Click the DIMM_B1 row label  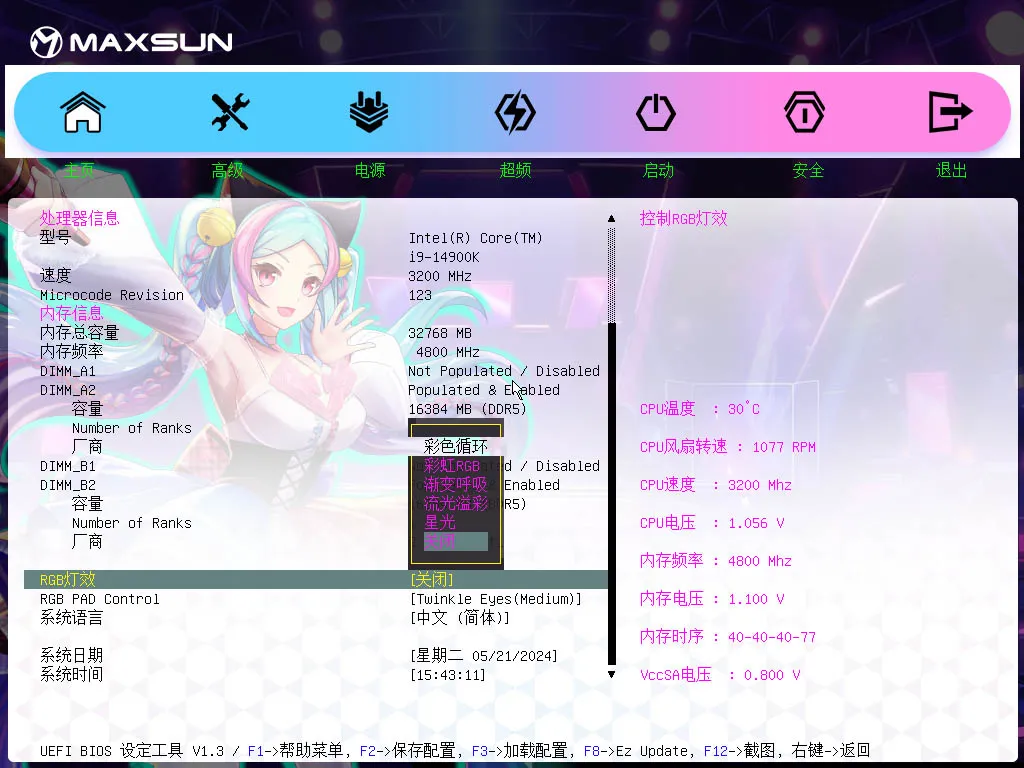tap(67, 466)
